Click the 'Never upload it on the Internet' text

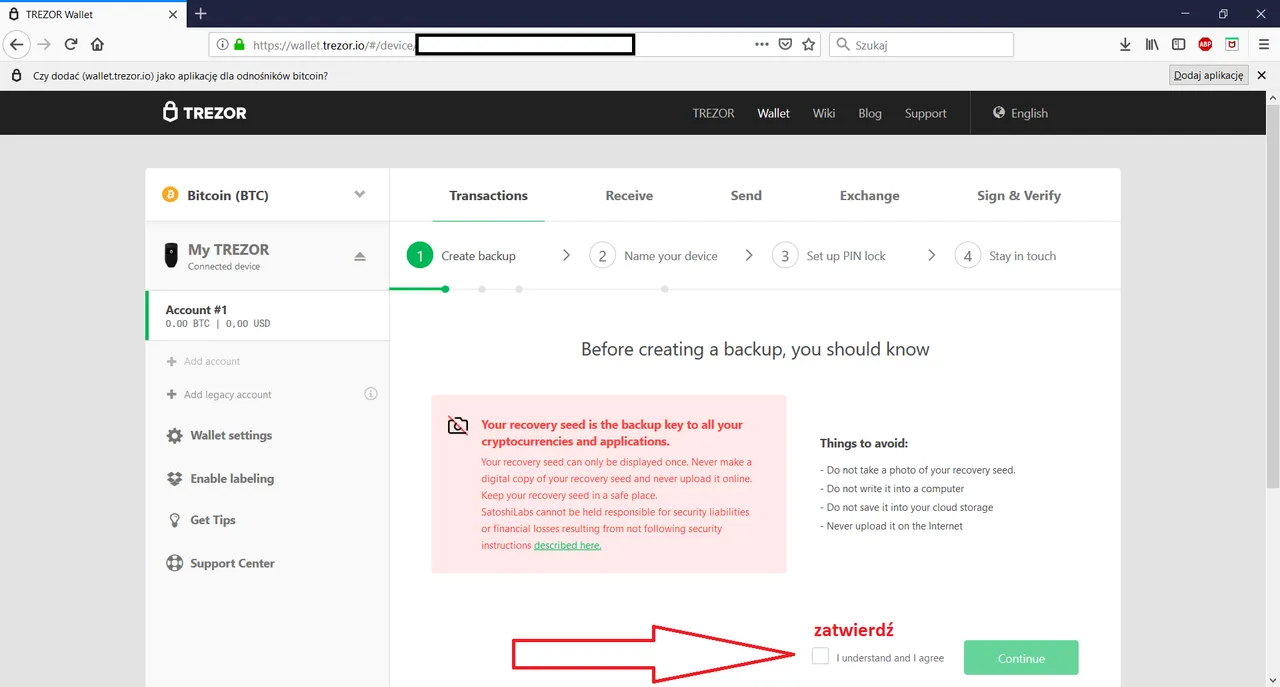point(894,526)
